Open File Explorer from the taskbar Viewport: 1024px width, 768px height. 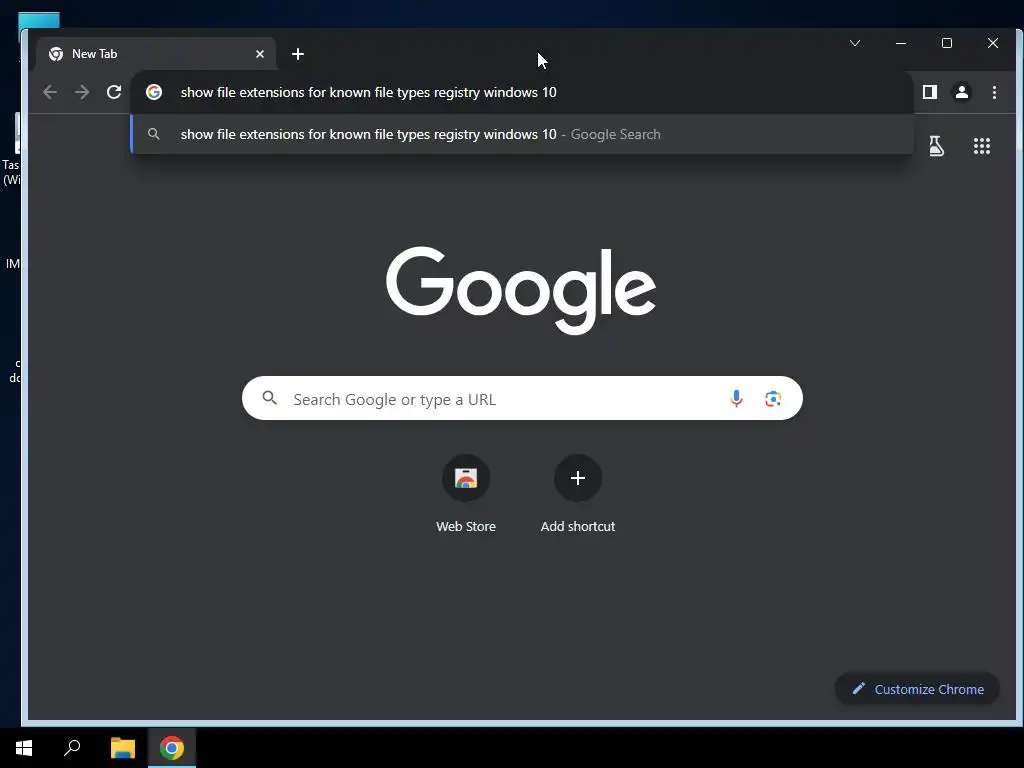point(123,748)
